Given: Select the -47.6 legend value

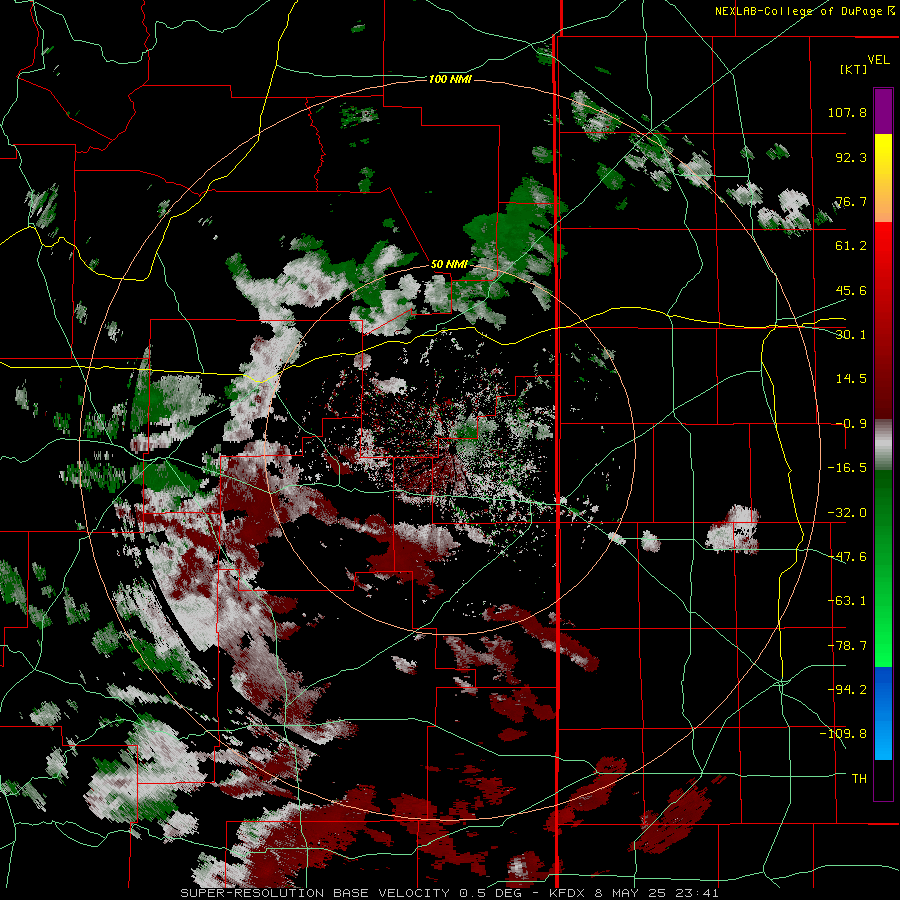Looking at the screenshot, I should [847, 557].
